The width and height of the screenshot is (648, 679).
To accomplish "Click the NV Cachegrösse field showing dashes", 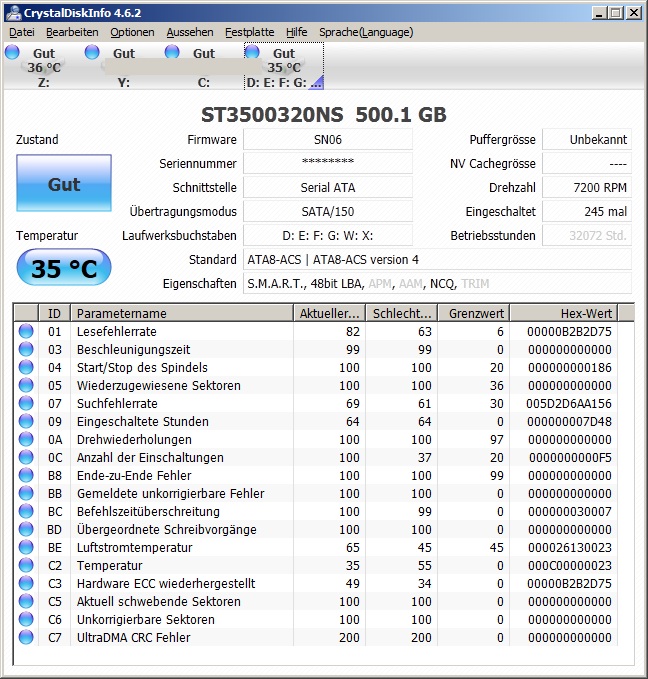I will coord(587,164).
